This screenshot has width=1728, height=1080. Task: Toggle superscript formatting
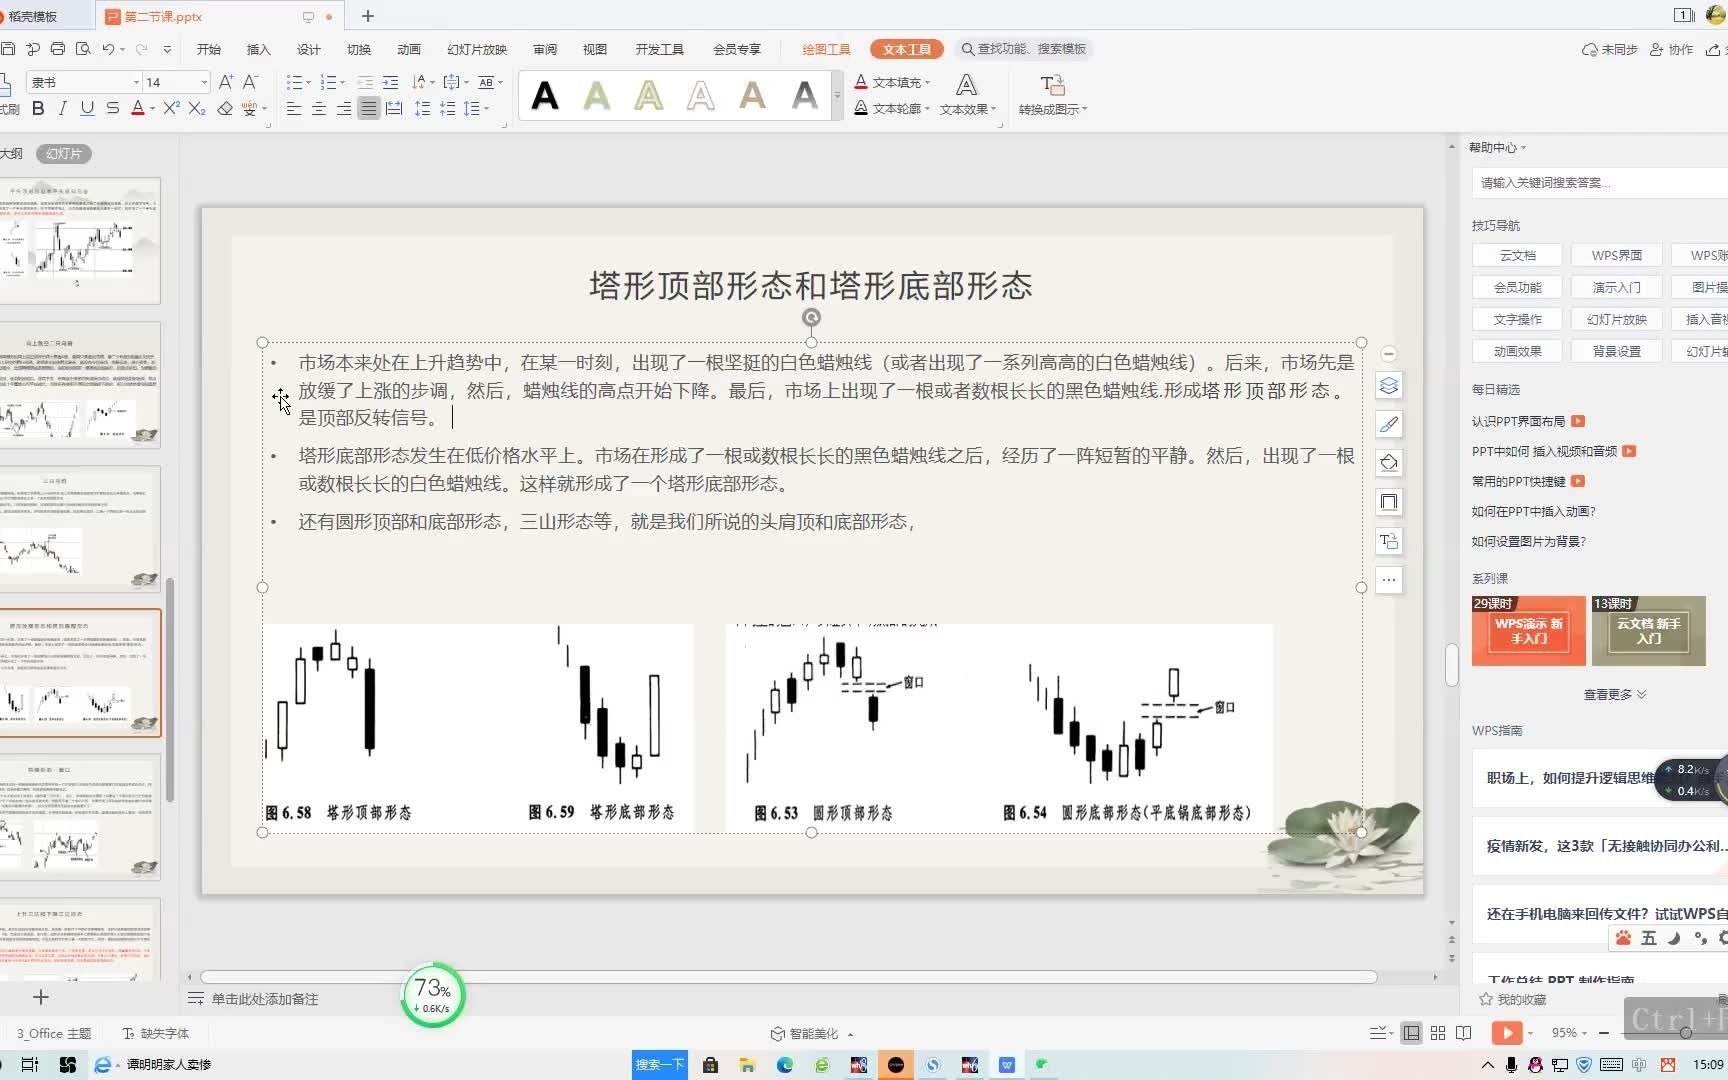coord(171,108)
